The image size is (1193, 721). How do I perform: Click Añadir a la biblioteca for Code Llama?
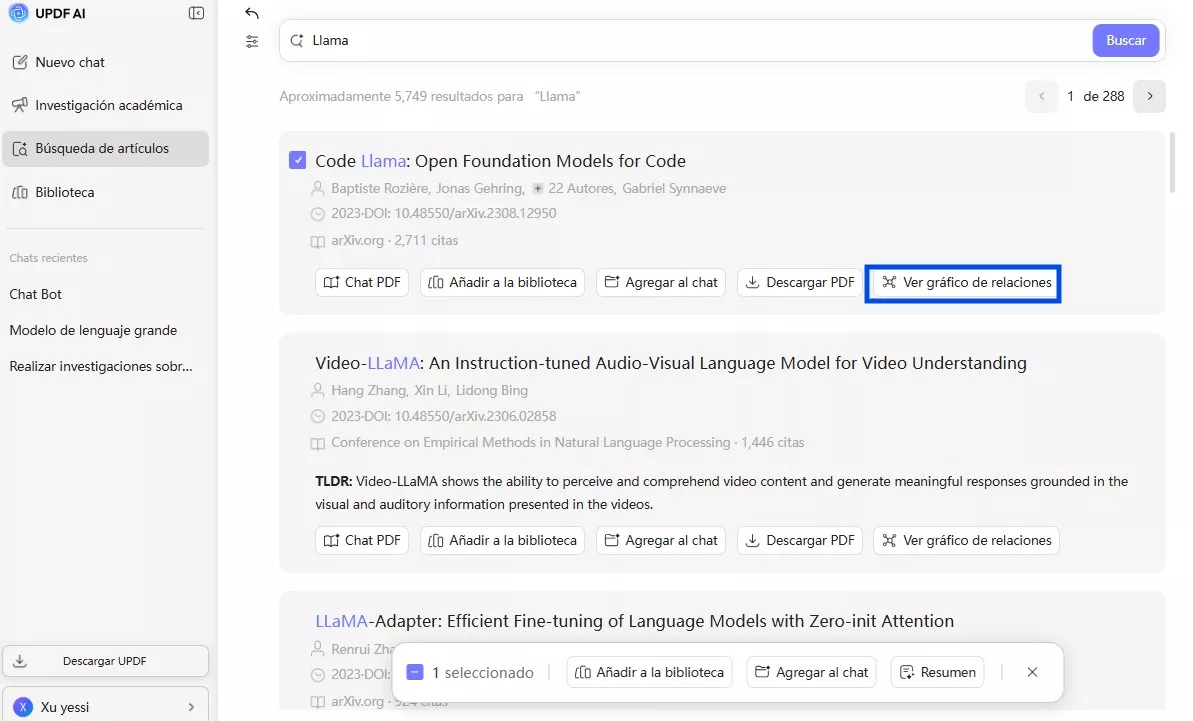(502, 282)
